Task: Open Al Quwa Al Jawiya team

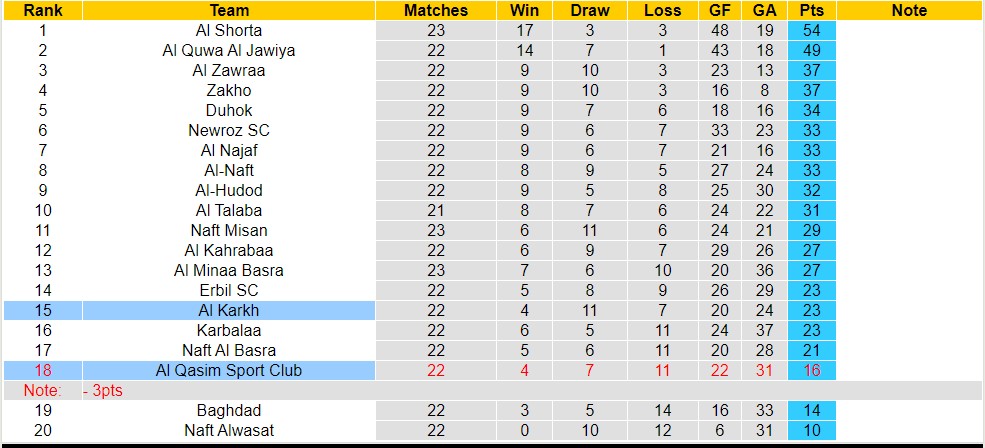Action: click(229, 50)
